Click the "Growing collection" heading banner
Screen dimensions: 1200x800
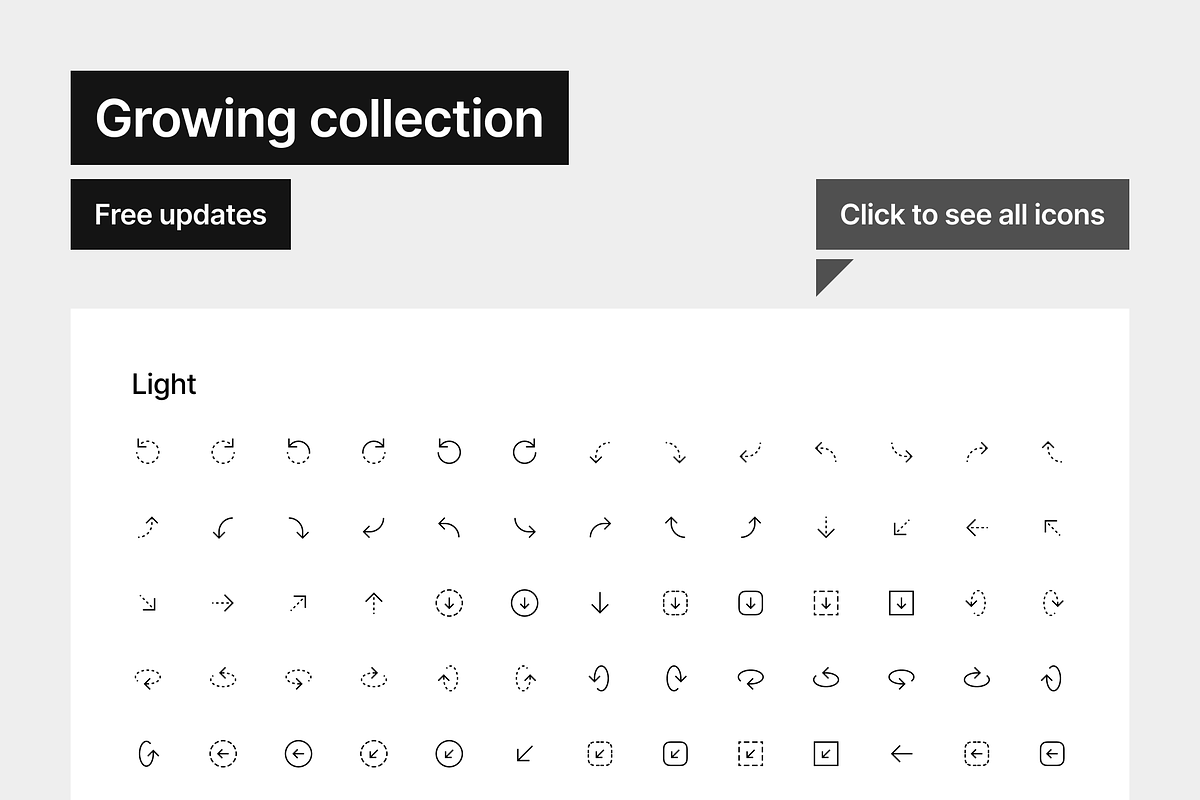tap(319, 118)
